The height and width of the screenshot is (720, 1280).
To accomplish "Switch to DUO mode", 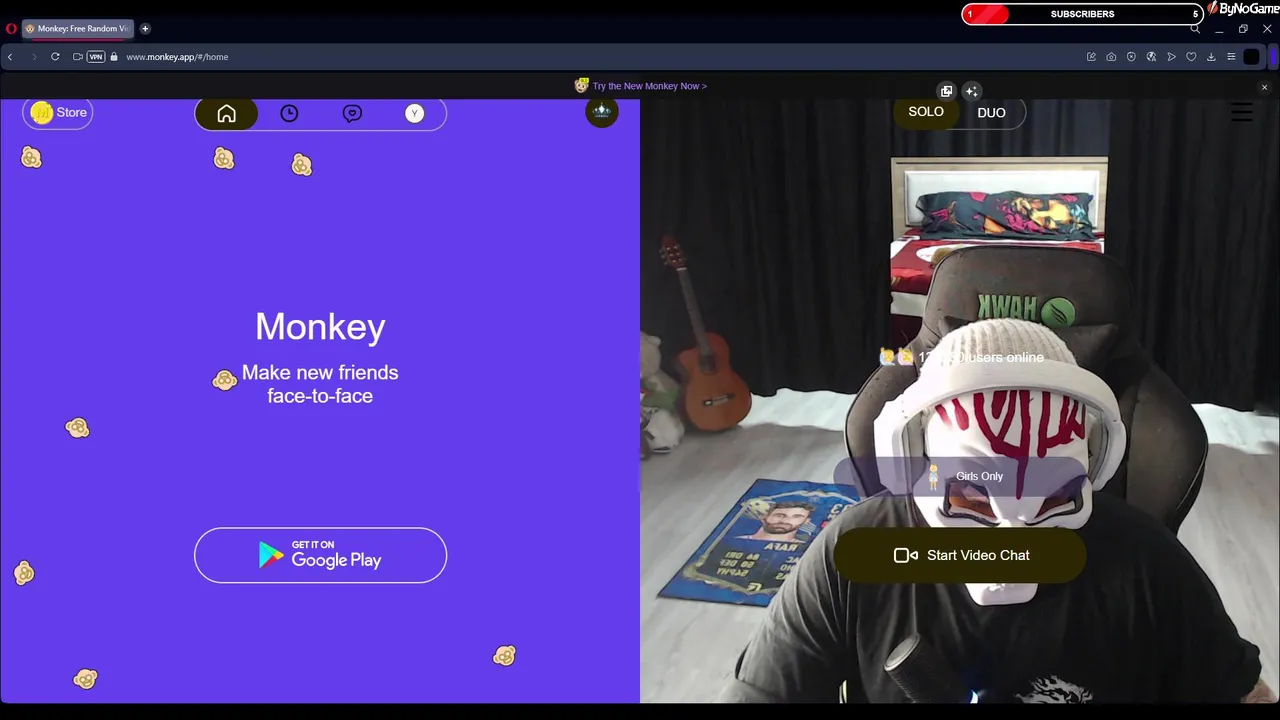I will [x=991, y=113].
